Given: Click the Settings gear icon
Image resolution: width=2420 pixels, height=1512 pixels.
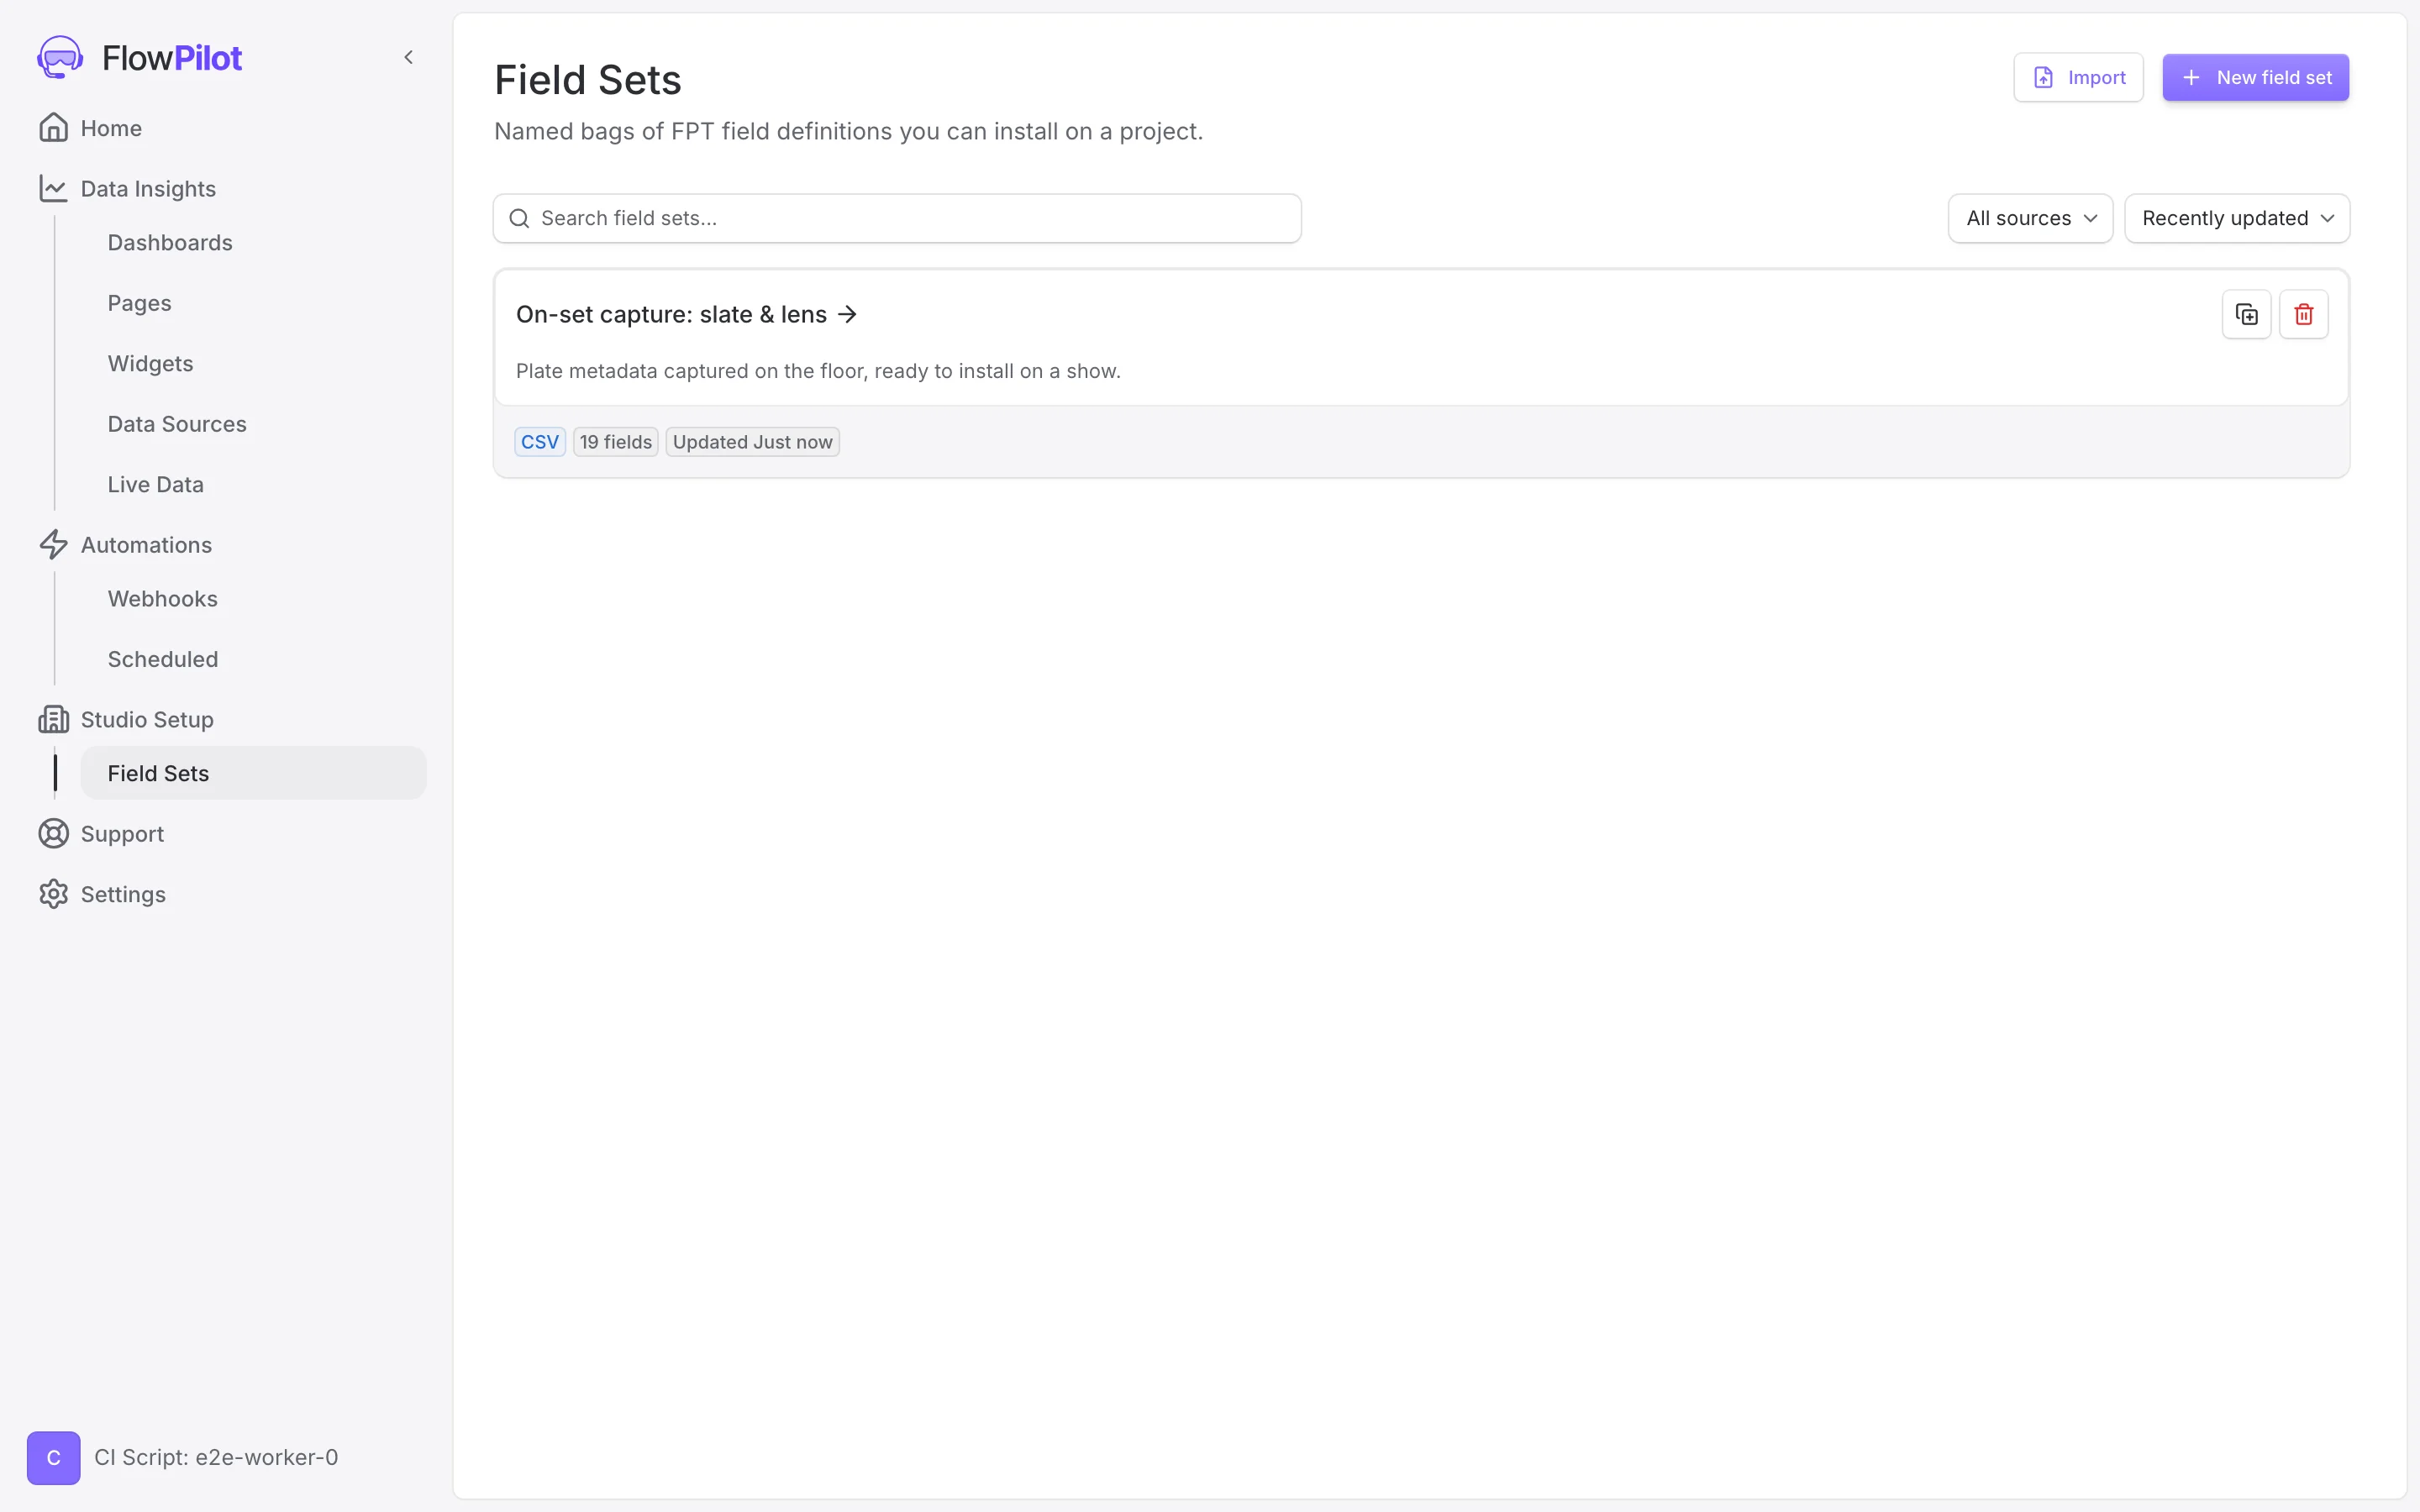Looking at the screenshot, I should 53,894.
